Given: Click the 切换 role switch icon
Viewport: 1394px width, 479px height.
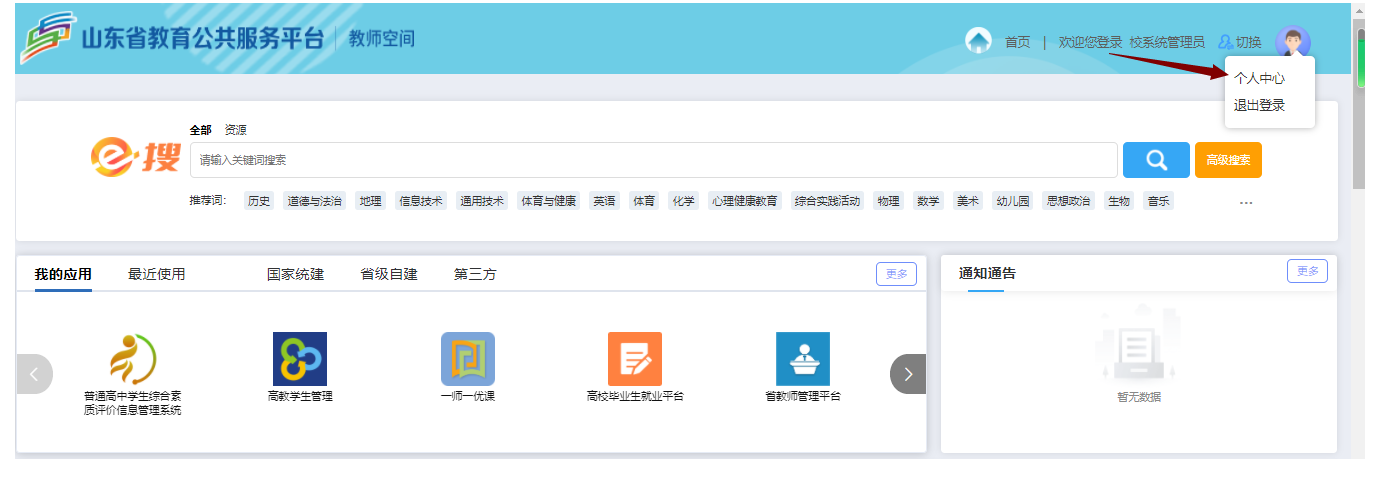Looking at the screenshot, I should 1226,42.
